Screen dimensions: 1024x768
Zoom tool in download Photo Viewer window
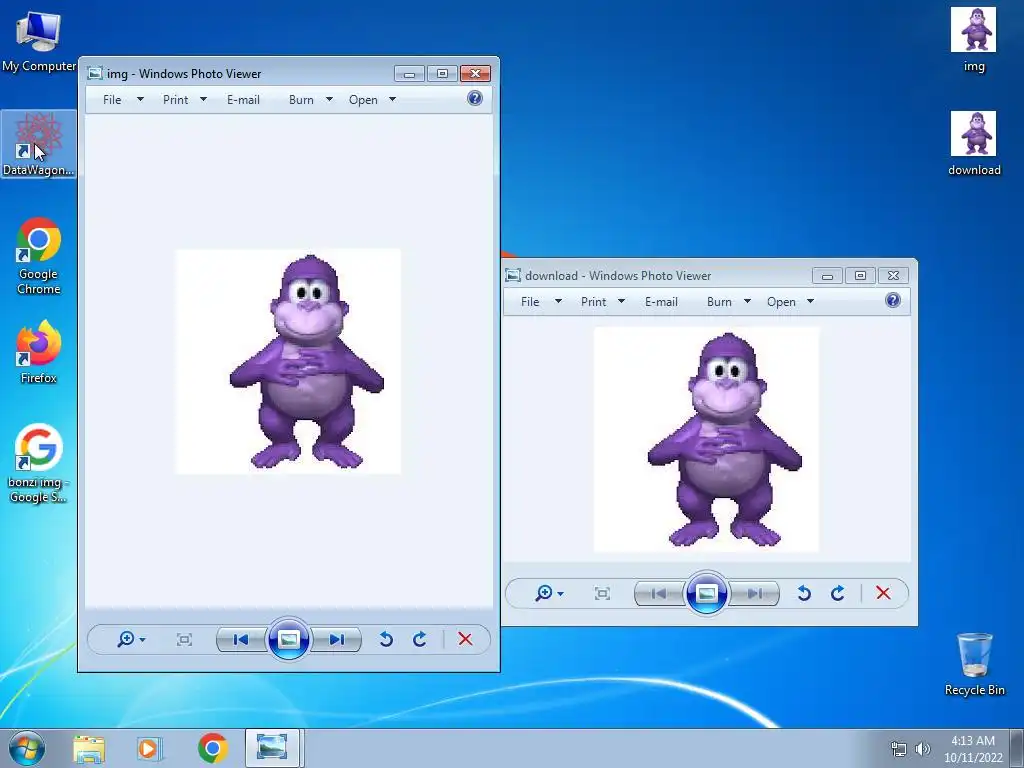pos(549,593)
